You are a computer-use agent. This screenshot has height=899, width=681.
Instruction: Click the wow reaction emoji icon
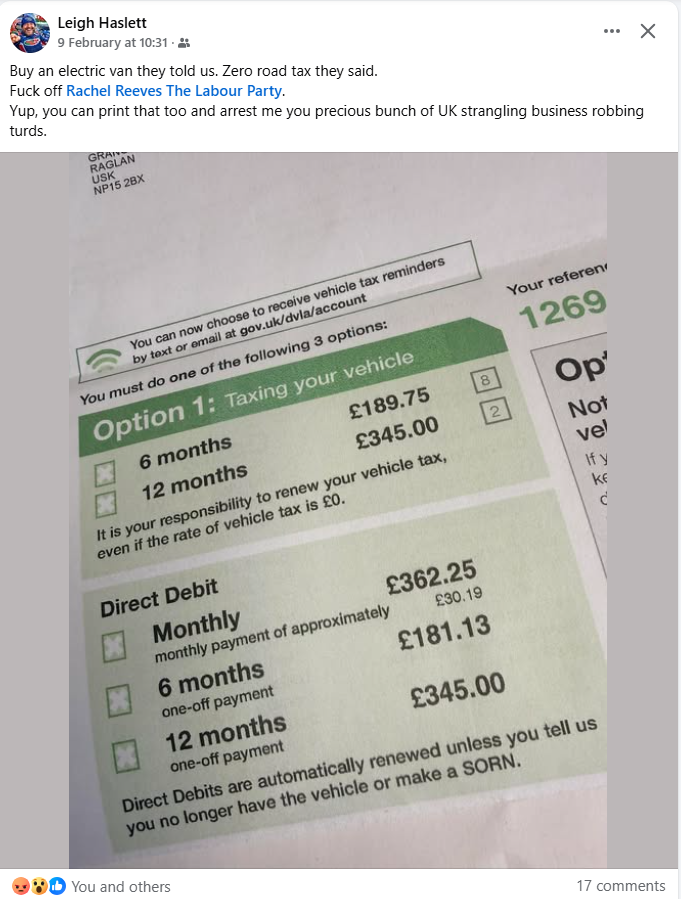click(38, 886)
